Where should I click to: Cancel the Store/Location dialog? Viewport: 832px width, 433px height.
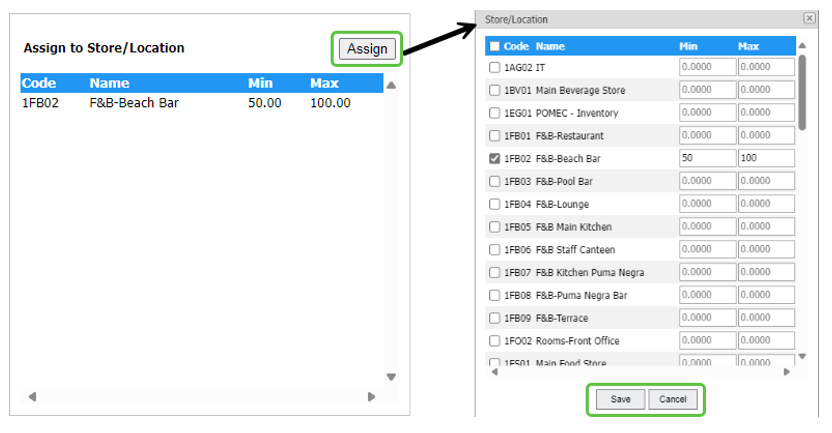[x=672, y=399]
